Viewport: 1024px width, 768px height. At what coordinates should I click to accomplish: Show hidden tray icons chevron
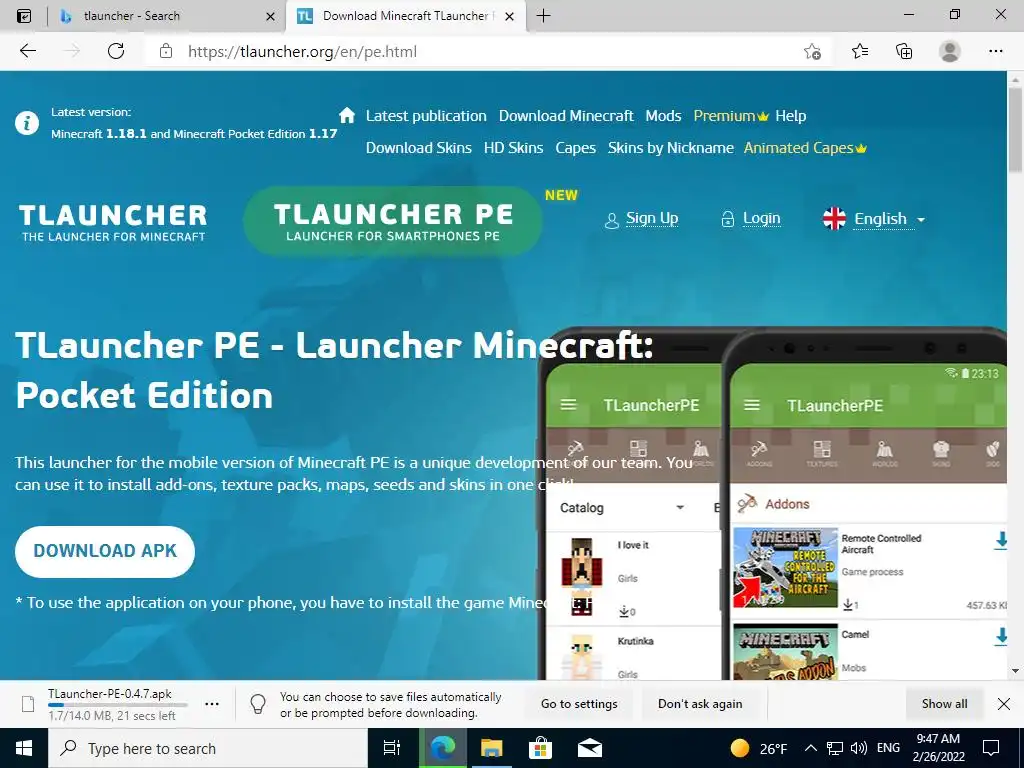[x=810, y=748]
